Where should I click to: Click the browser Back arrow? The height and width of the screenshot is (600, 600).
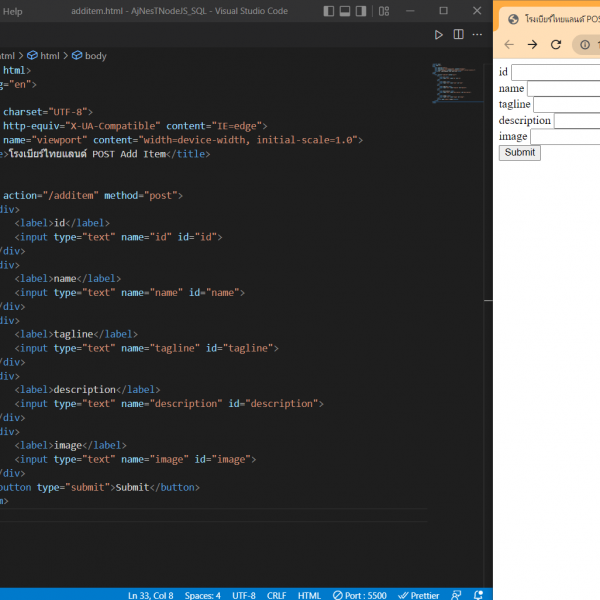[509, 45]
